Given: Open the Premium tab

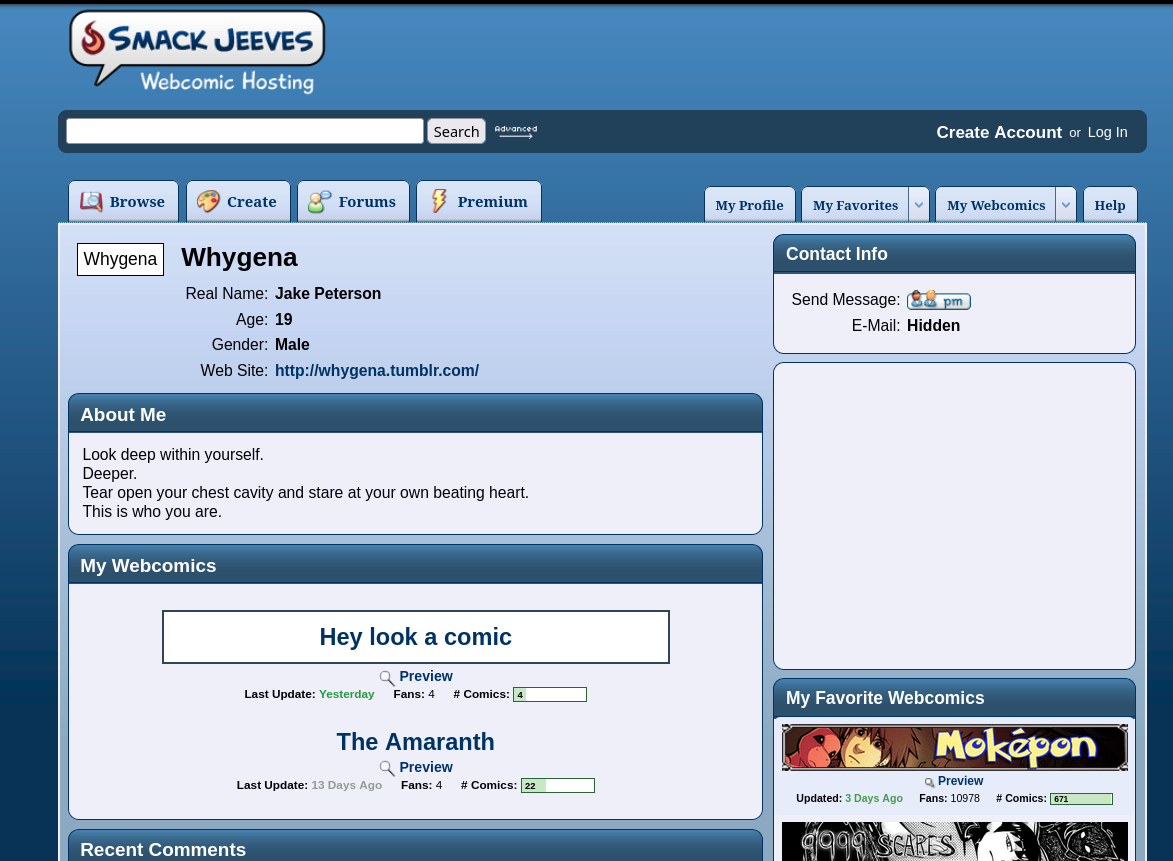Looking at the screenshot, I should [479, 201].
